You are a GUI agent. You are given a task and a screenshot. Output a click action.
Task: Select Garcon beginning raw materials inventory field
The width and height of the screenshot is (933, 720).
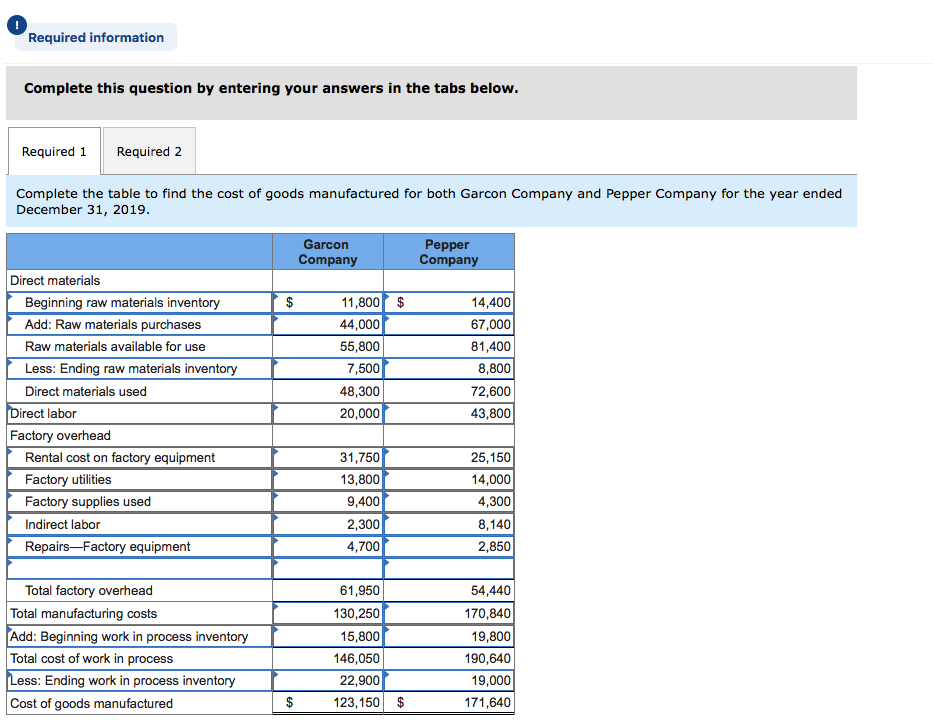[328, 302]
